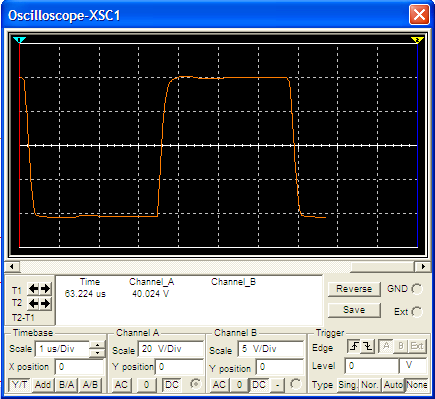The width and height of the screenshot is (435, 399).
Task: Set Channel A coupling to DC
Action: (172, 385)
